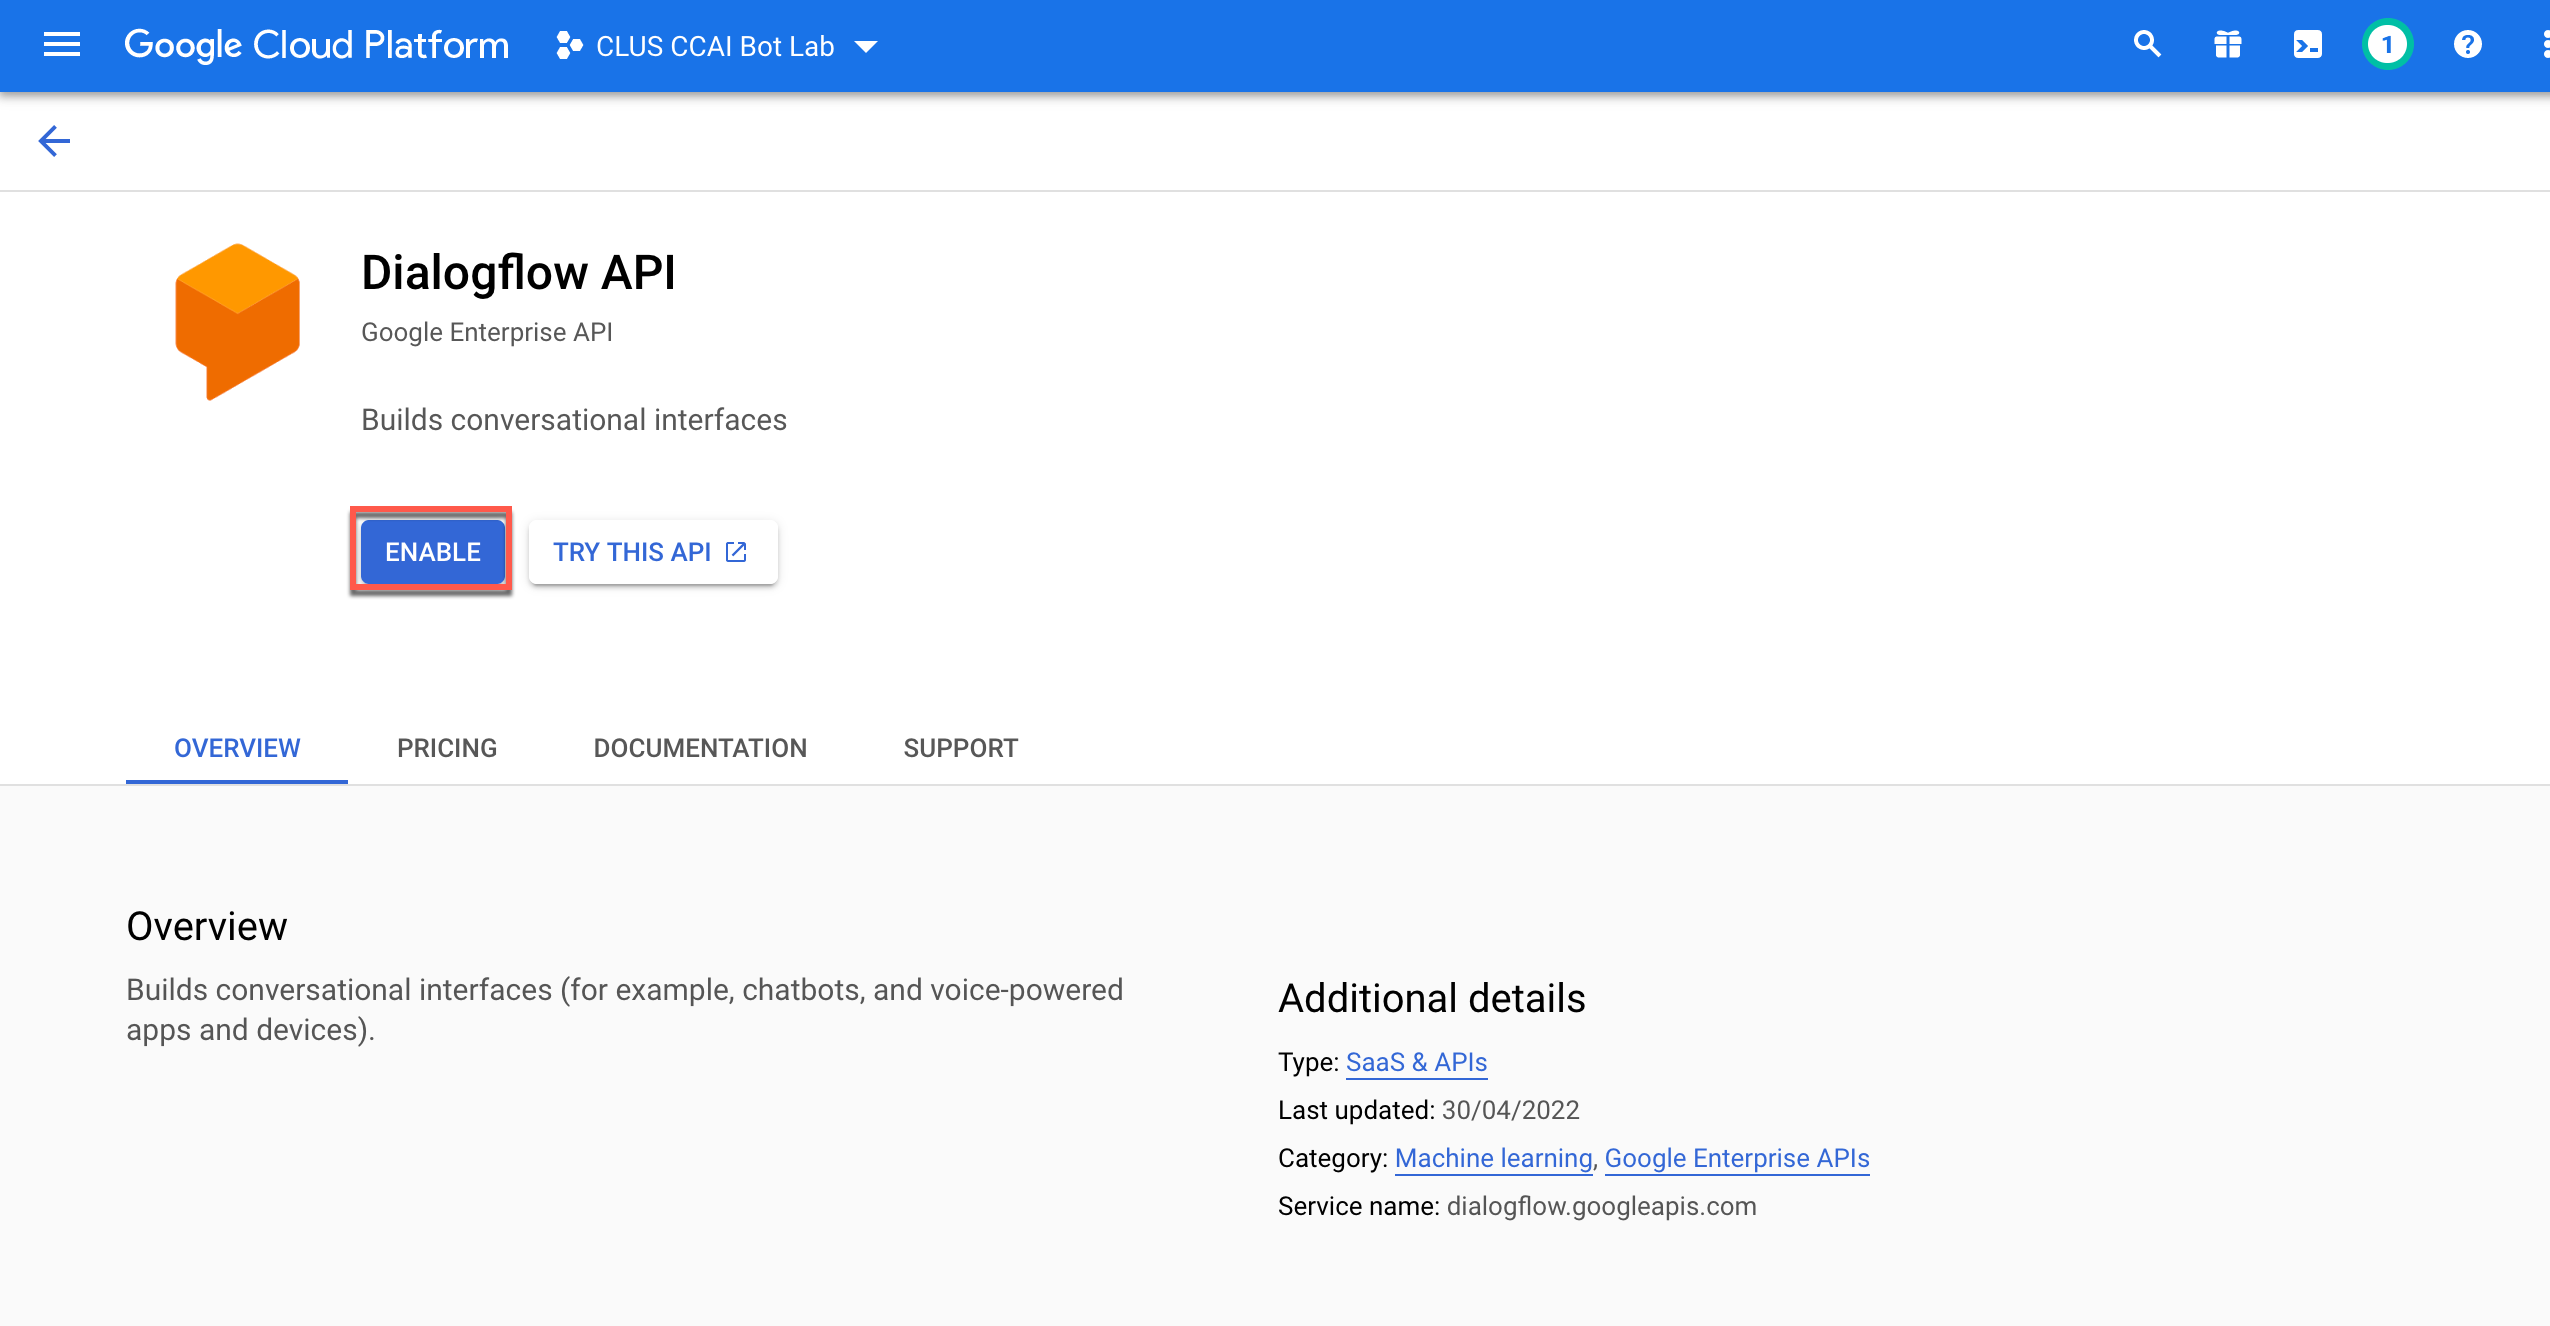Viewport: 2550px width, 1326px height.
Task: Activate Cloud Shell terminal icon
Action: pos(2307,45)
